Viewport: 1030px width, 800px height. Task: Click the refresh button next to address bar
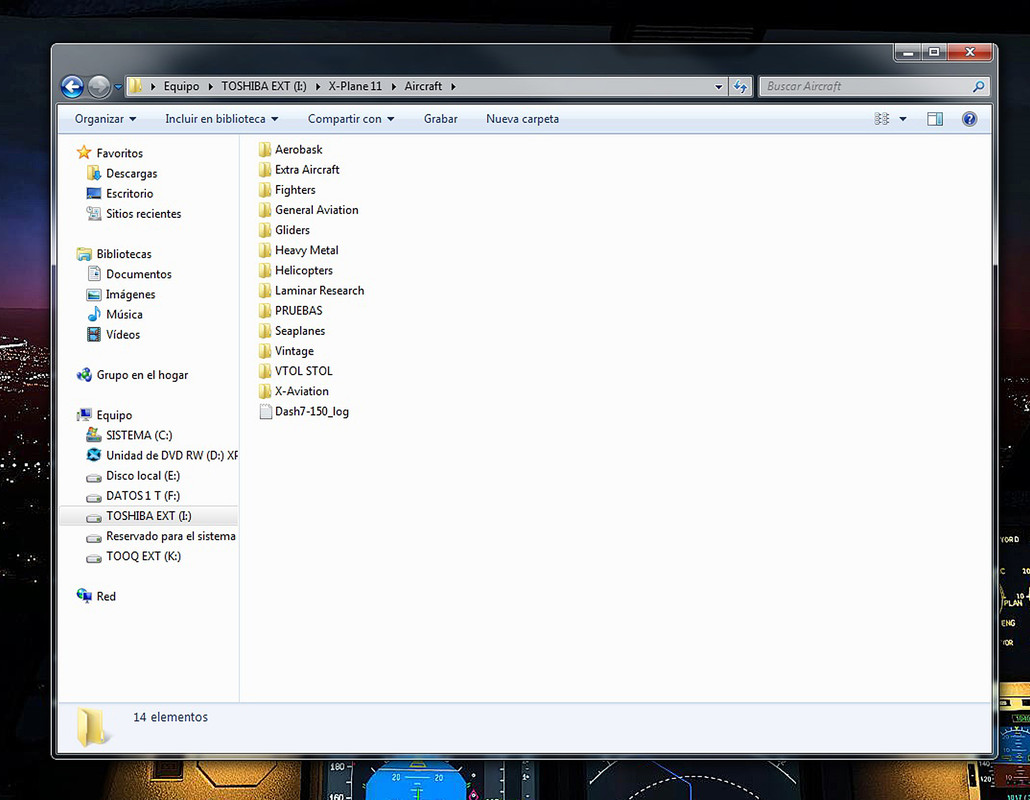click(x=740, y=87)
